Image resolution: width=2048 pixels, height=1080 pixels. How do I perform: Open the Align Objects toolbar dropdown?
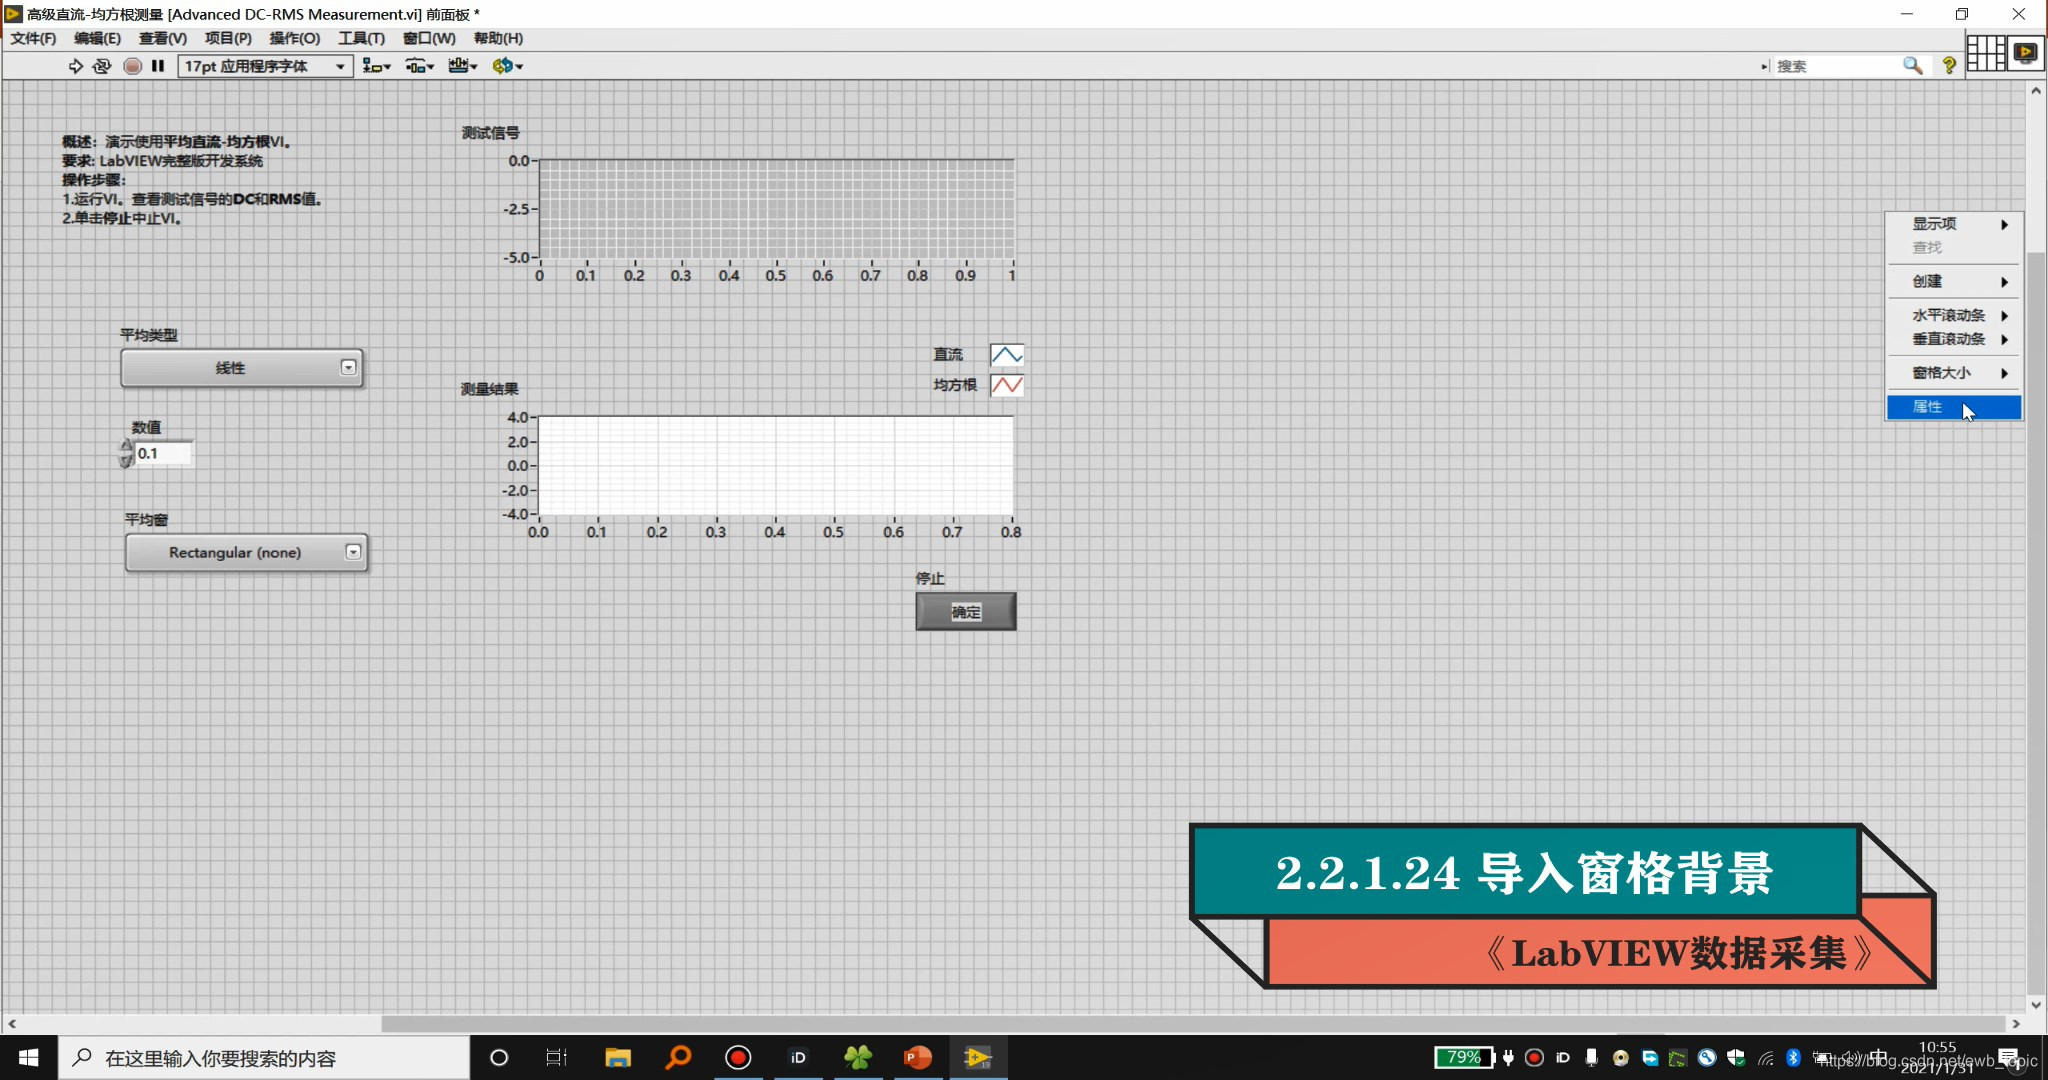(376, 66)
